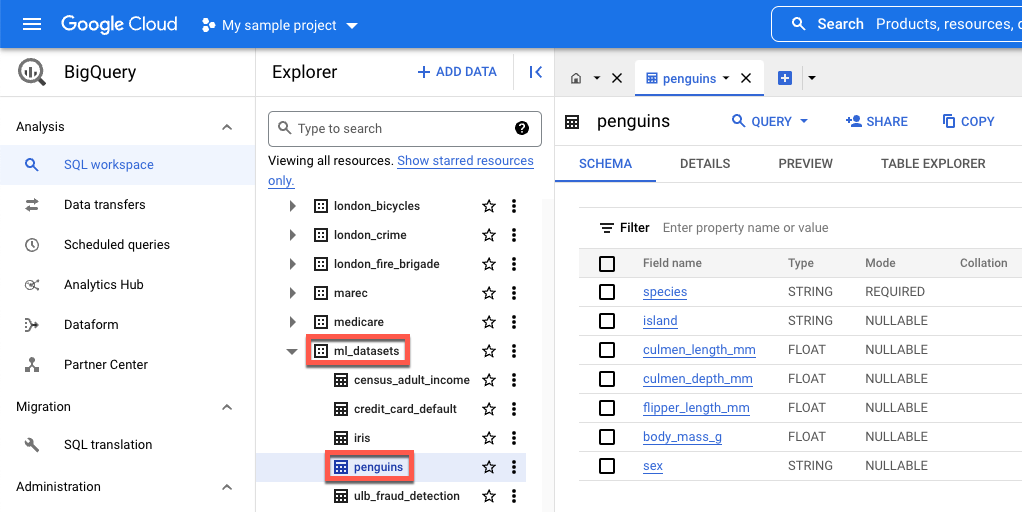Collapse the ml_datasets dataset tree
The image size is (1022, 512).
pos(292,351)
